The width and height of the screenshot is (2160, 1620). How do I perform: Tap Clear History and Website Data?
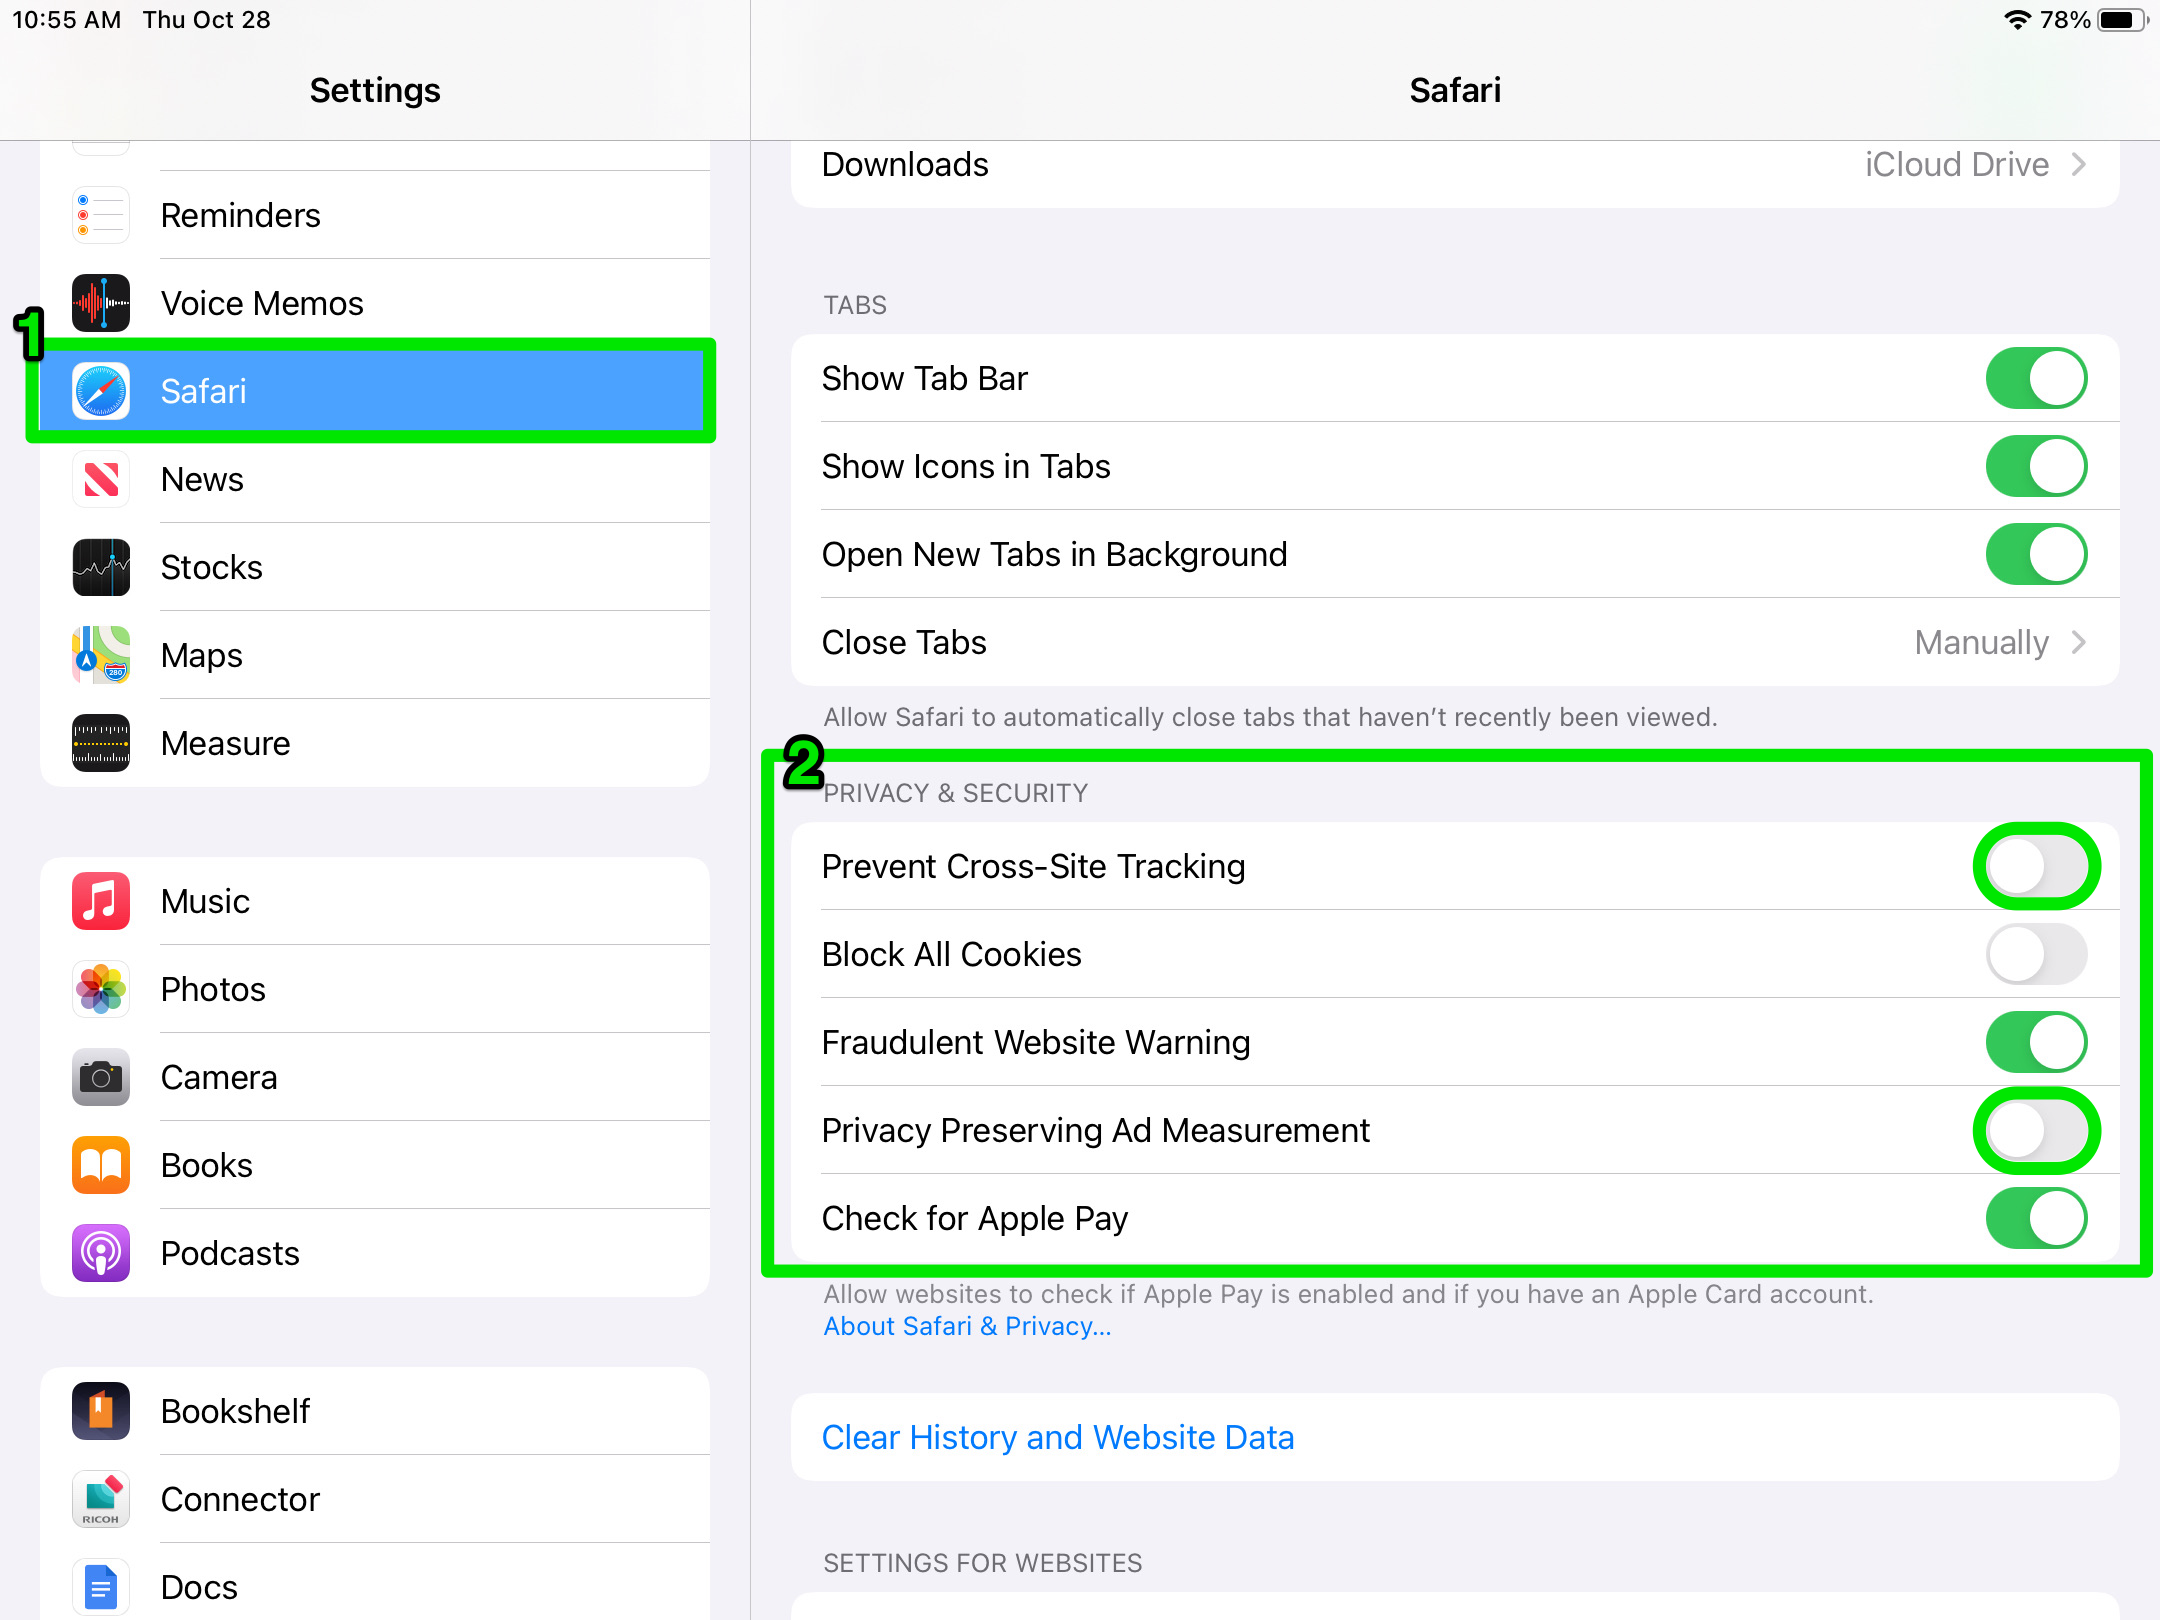(1058, 1437)
